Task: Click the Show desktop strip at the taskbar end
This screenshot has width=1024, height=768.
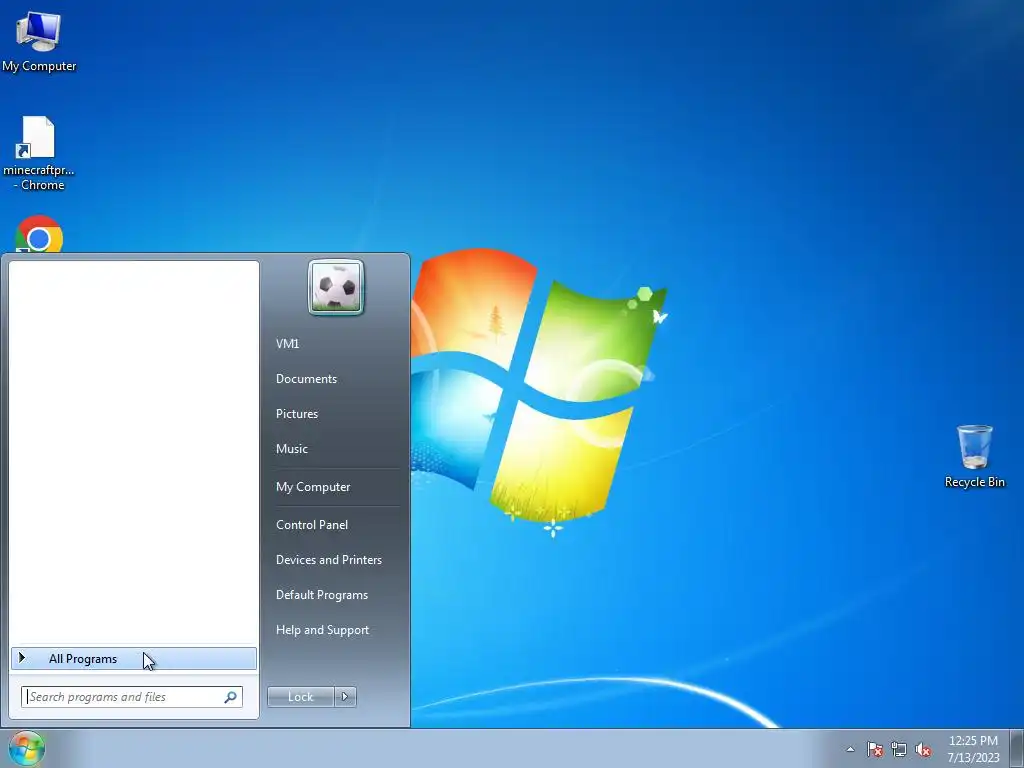Action: coord(1017,748)
